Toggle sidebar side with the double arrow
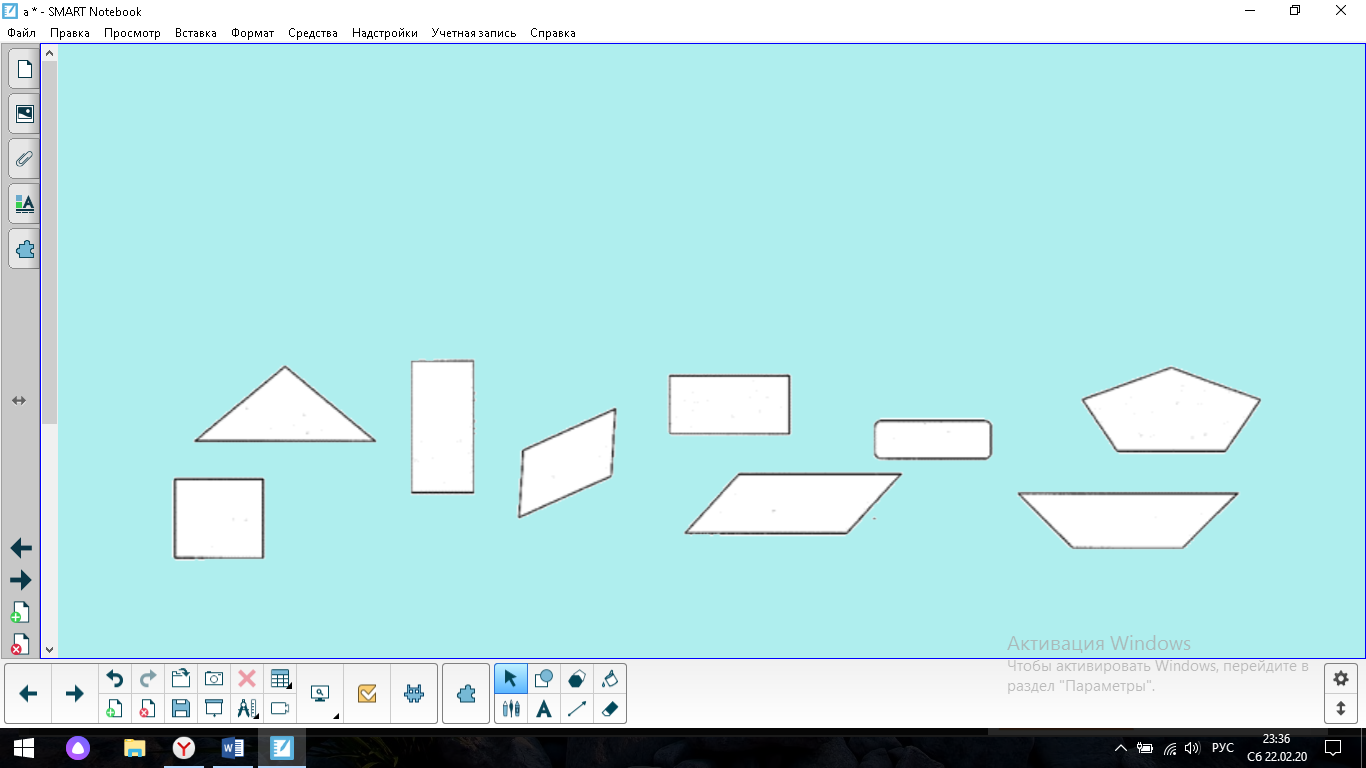 pyautogui.click(x=19, y=400)
